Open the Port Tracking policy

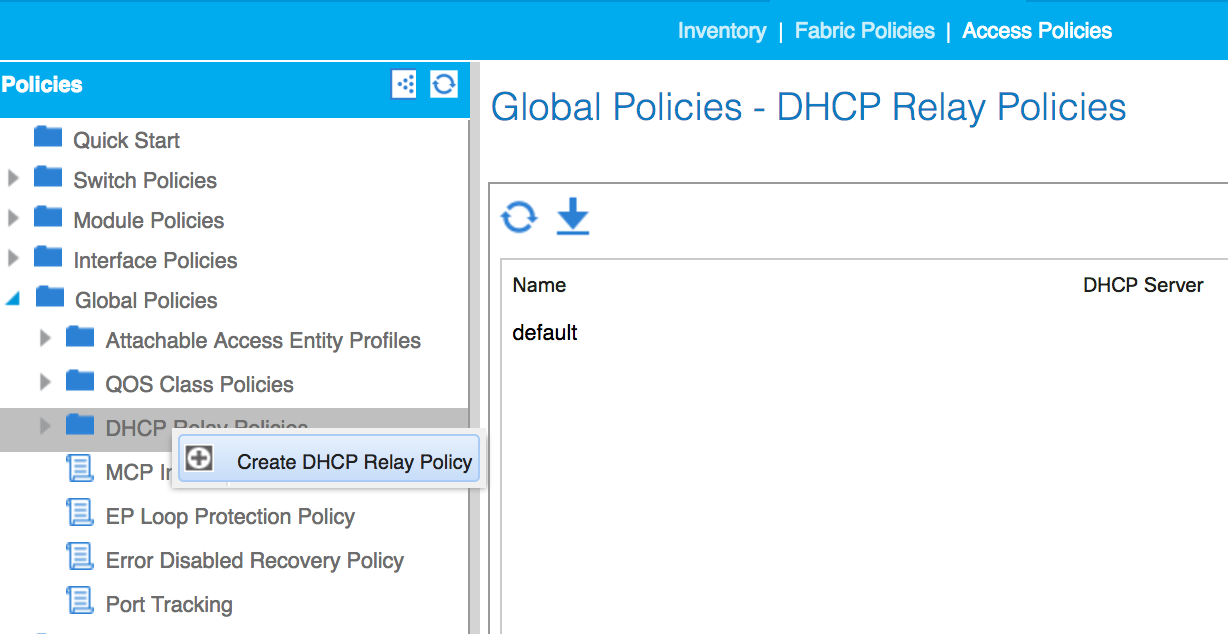point(169,604)
